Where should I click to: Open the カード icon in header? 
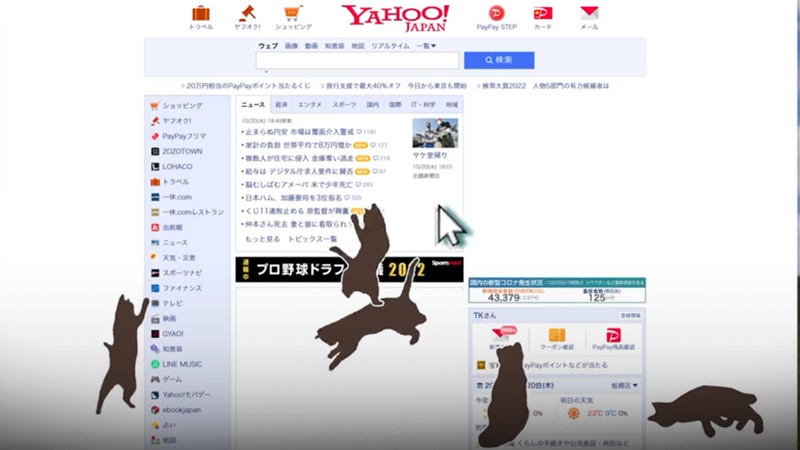tap(543, 13)
